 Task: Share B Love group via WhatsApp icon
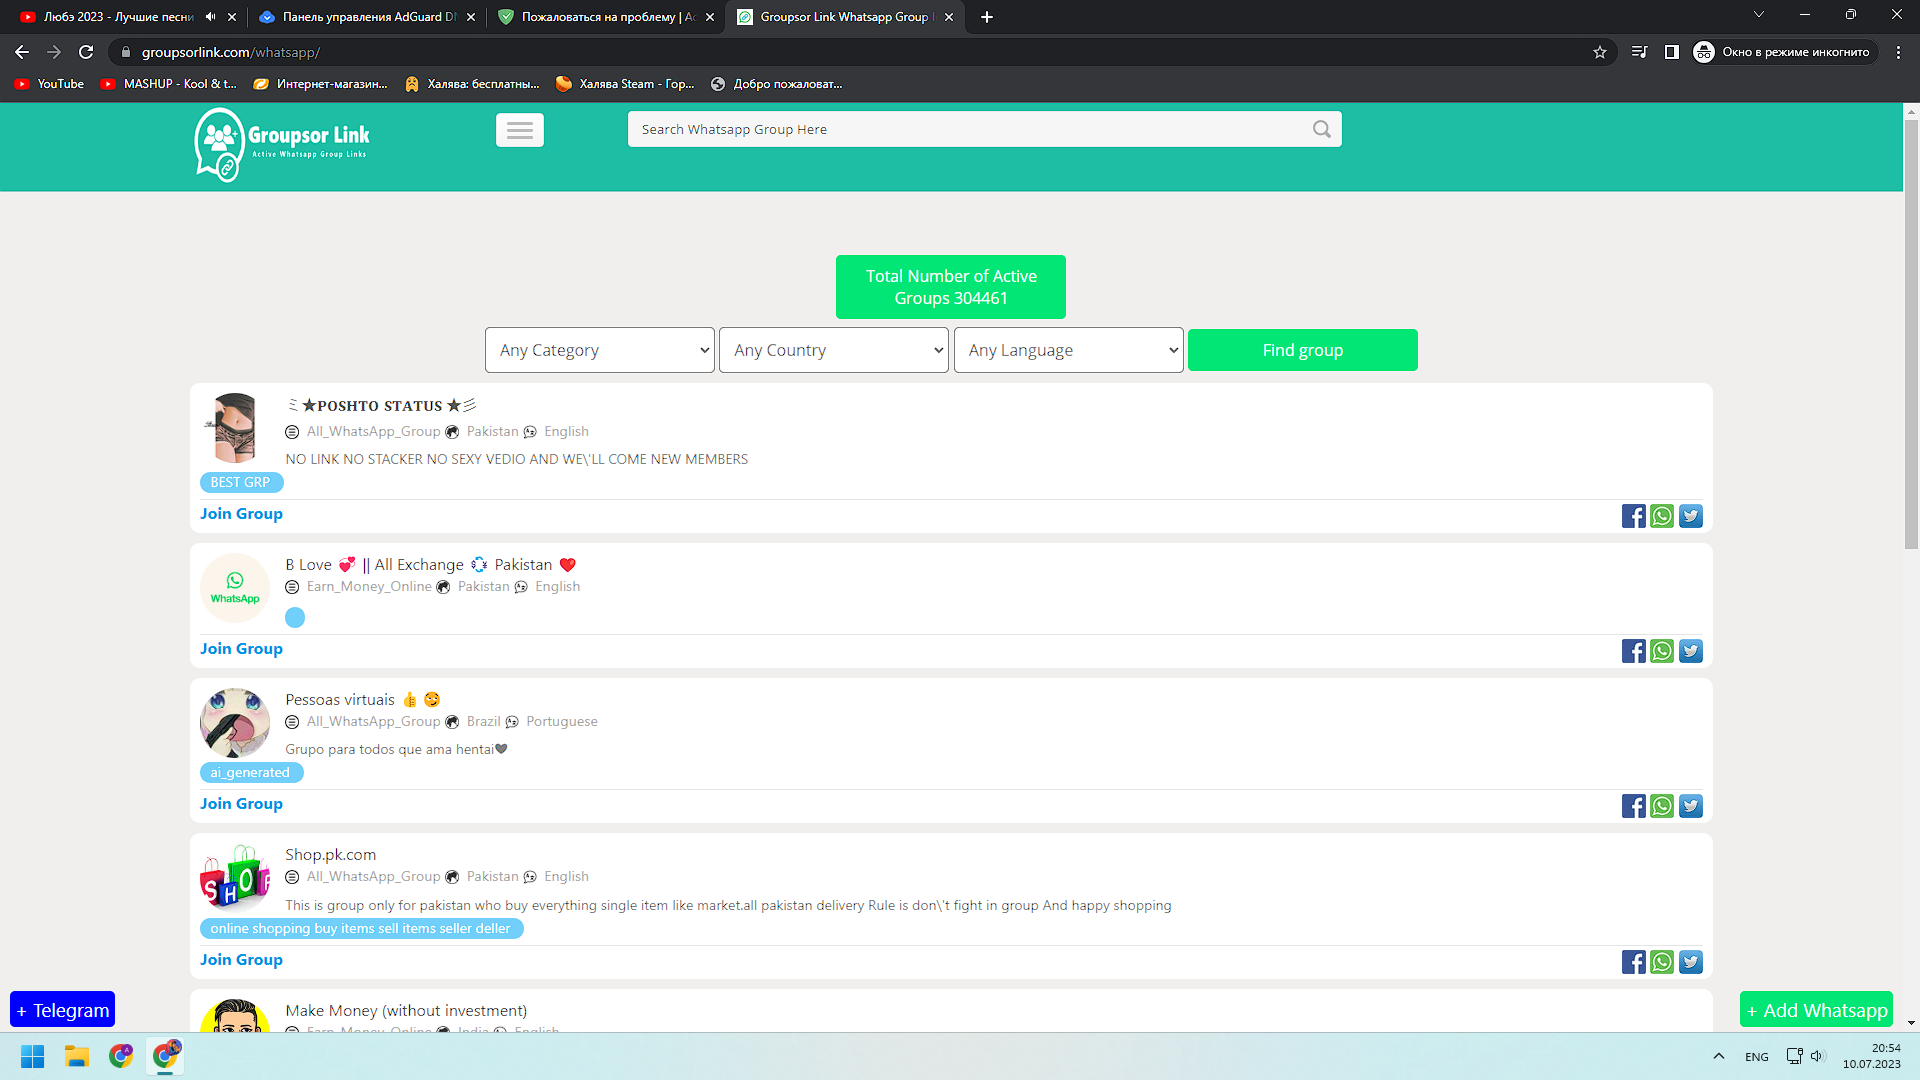1662,651
